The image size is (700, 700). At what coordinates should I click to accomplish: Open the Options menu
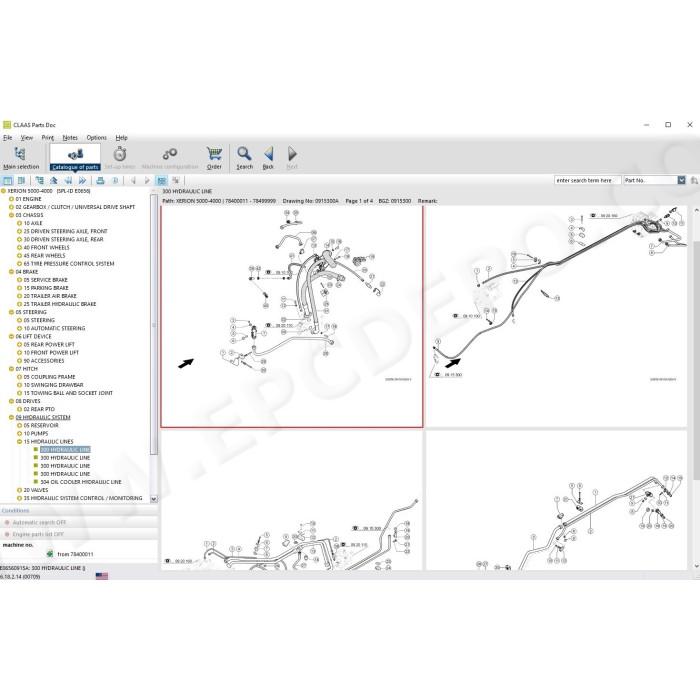[x=96, y=138]
